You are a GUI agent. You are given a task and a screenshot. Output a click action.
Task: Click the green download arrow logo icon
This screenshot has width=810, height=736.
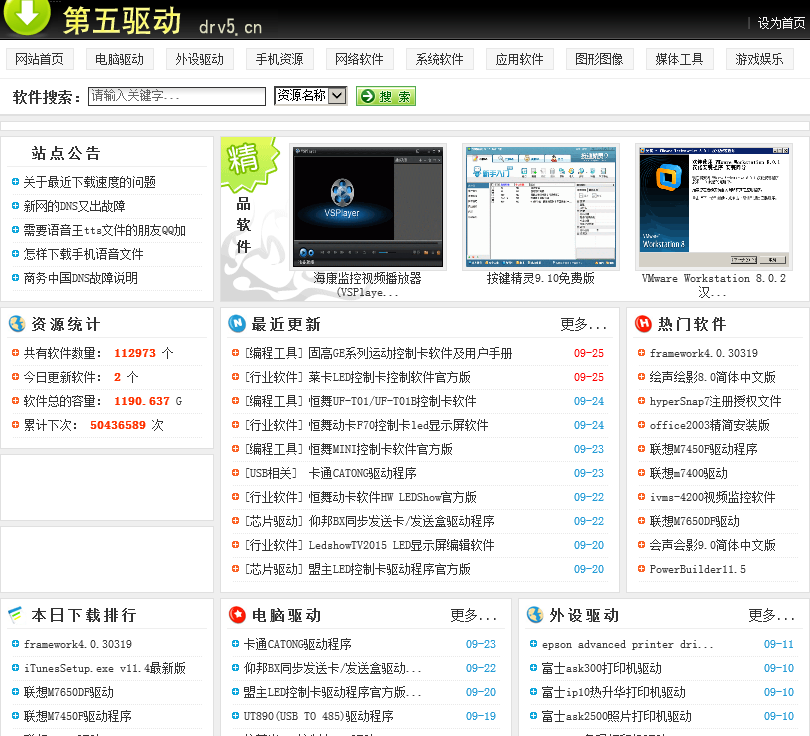[x=27, y=16]
